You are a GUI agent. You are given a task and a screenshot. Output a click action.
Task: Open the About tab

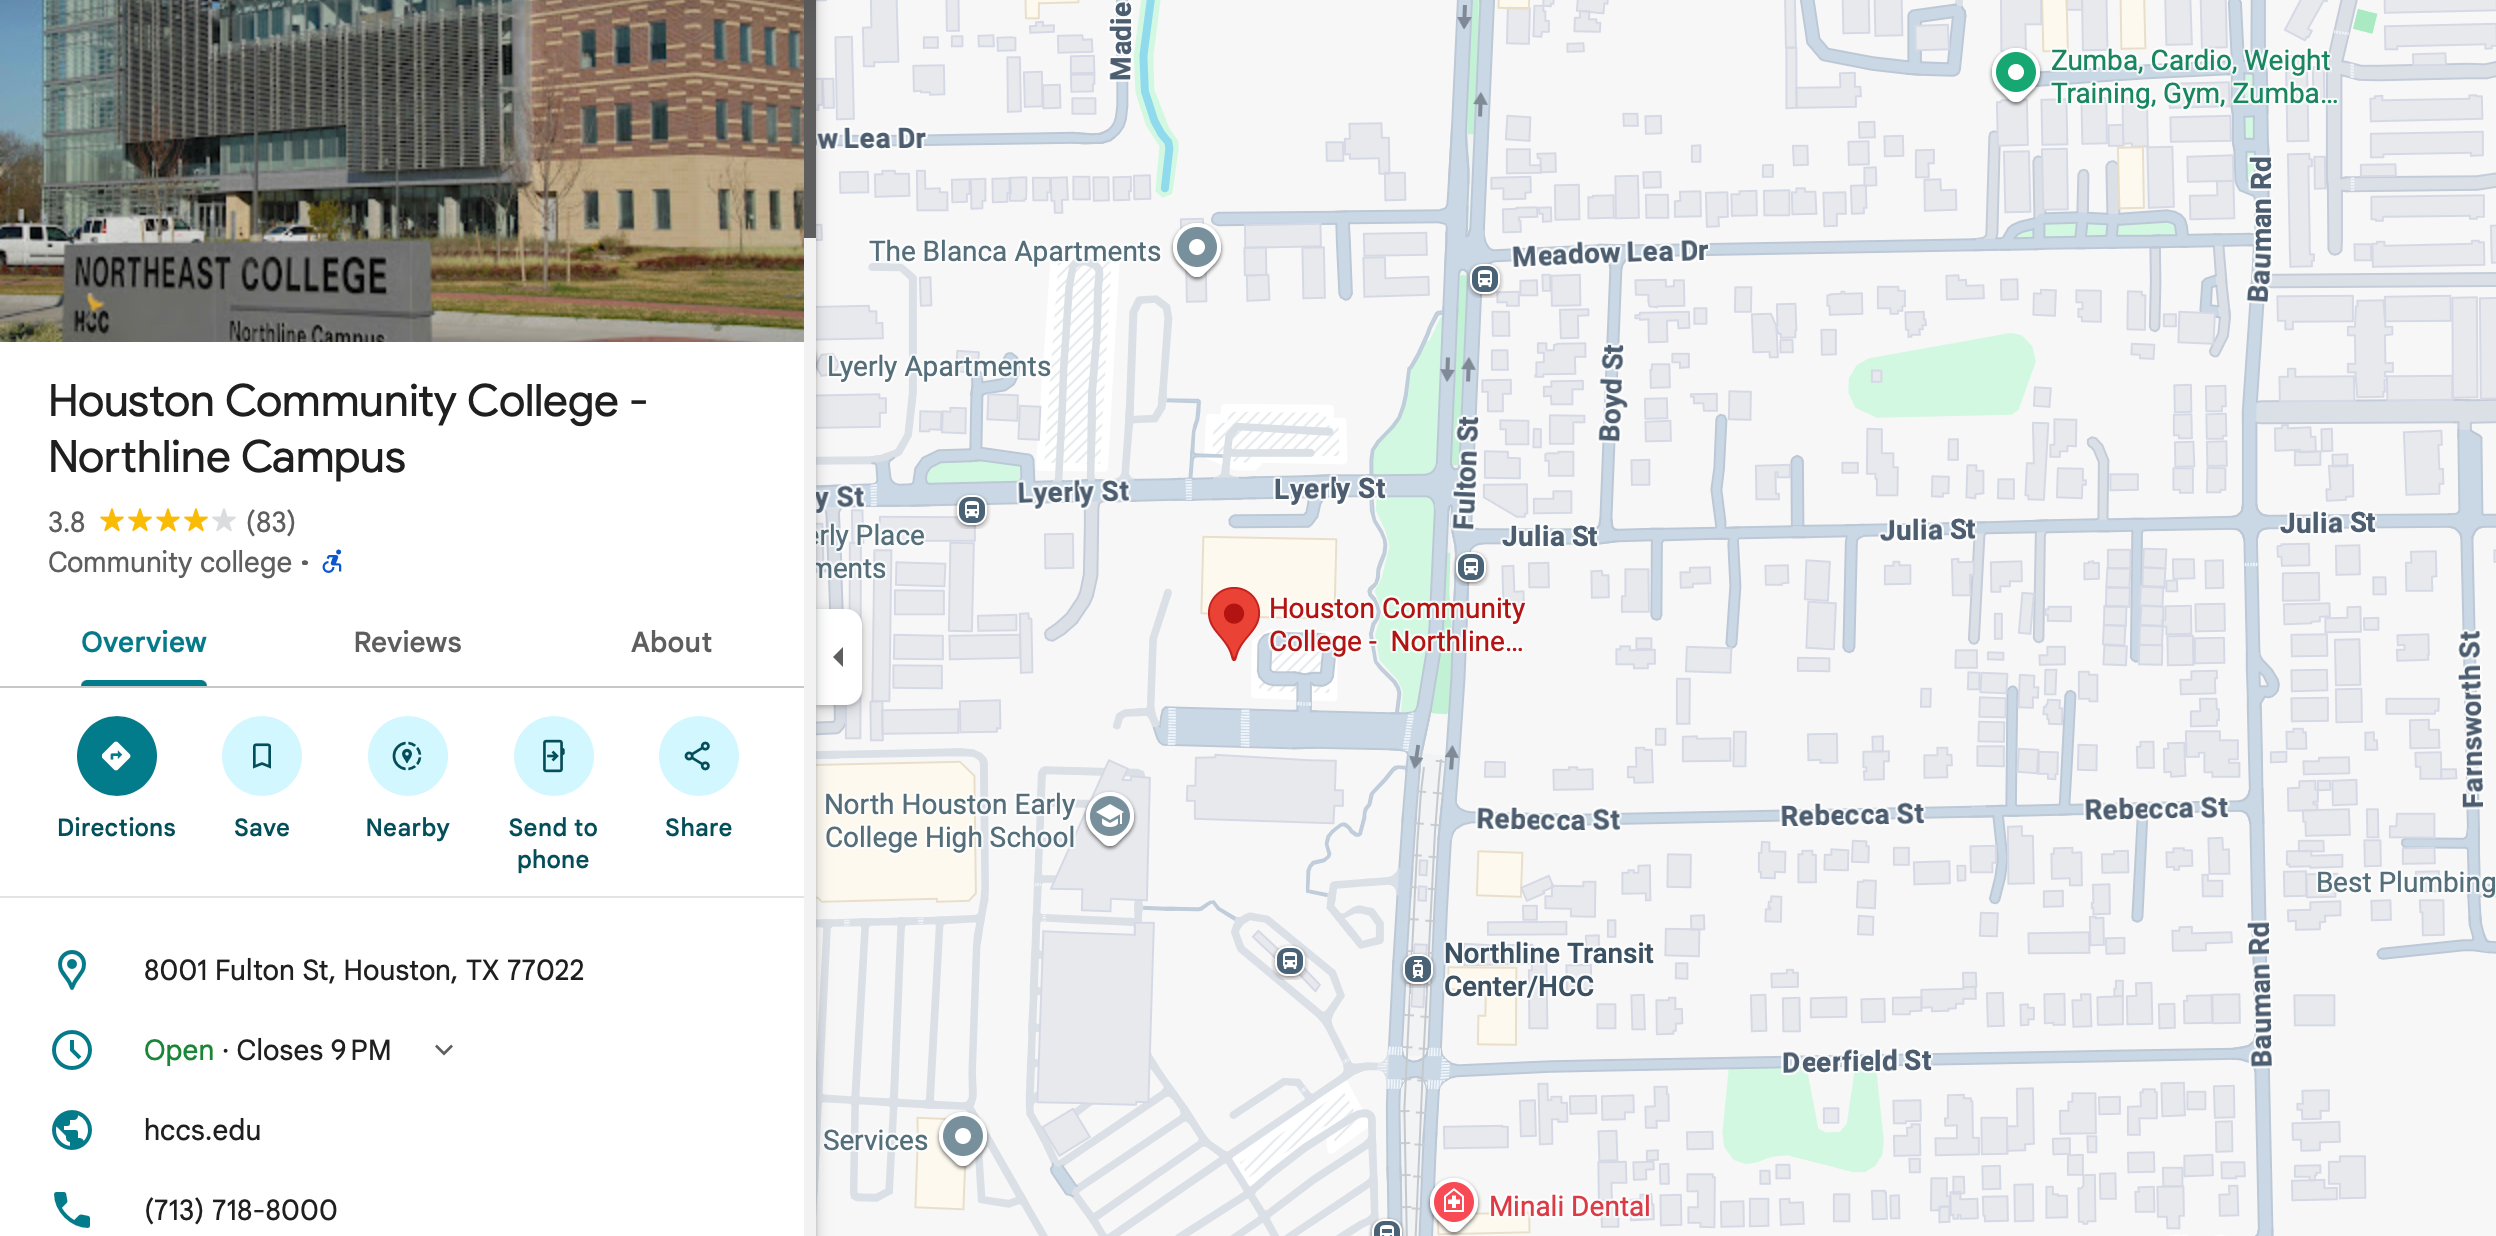click(x=671, y=643)
